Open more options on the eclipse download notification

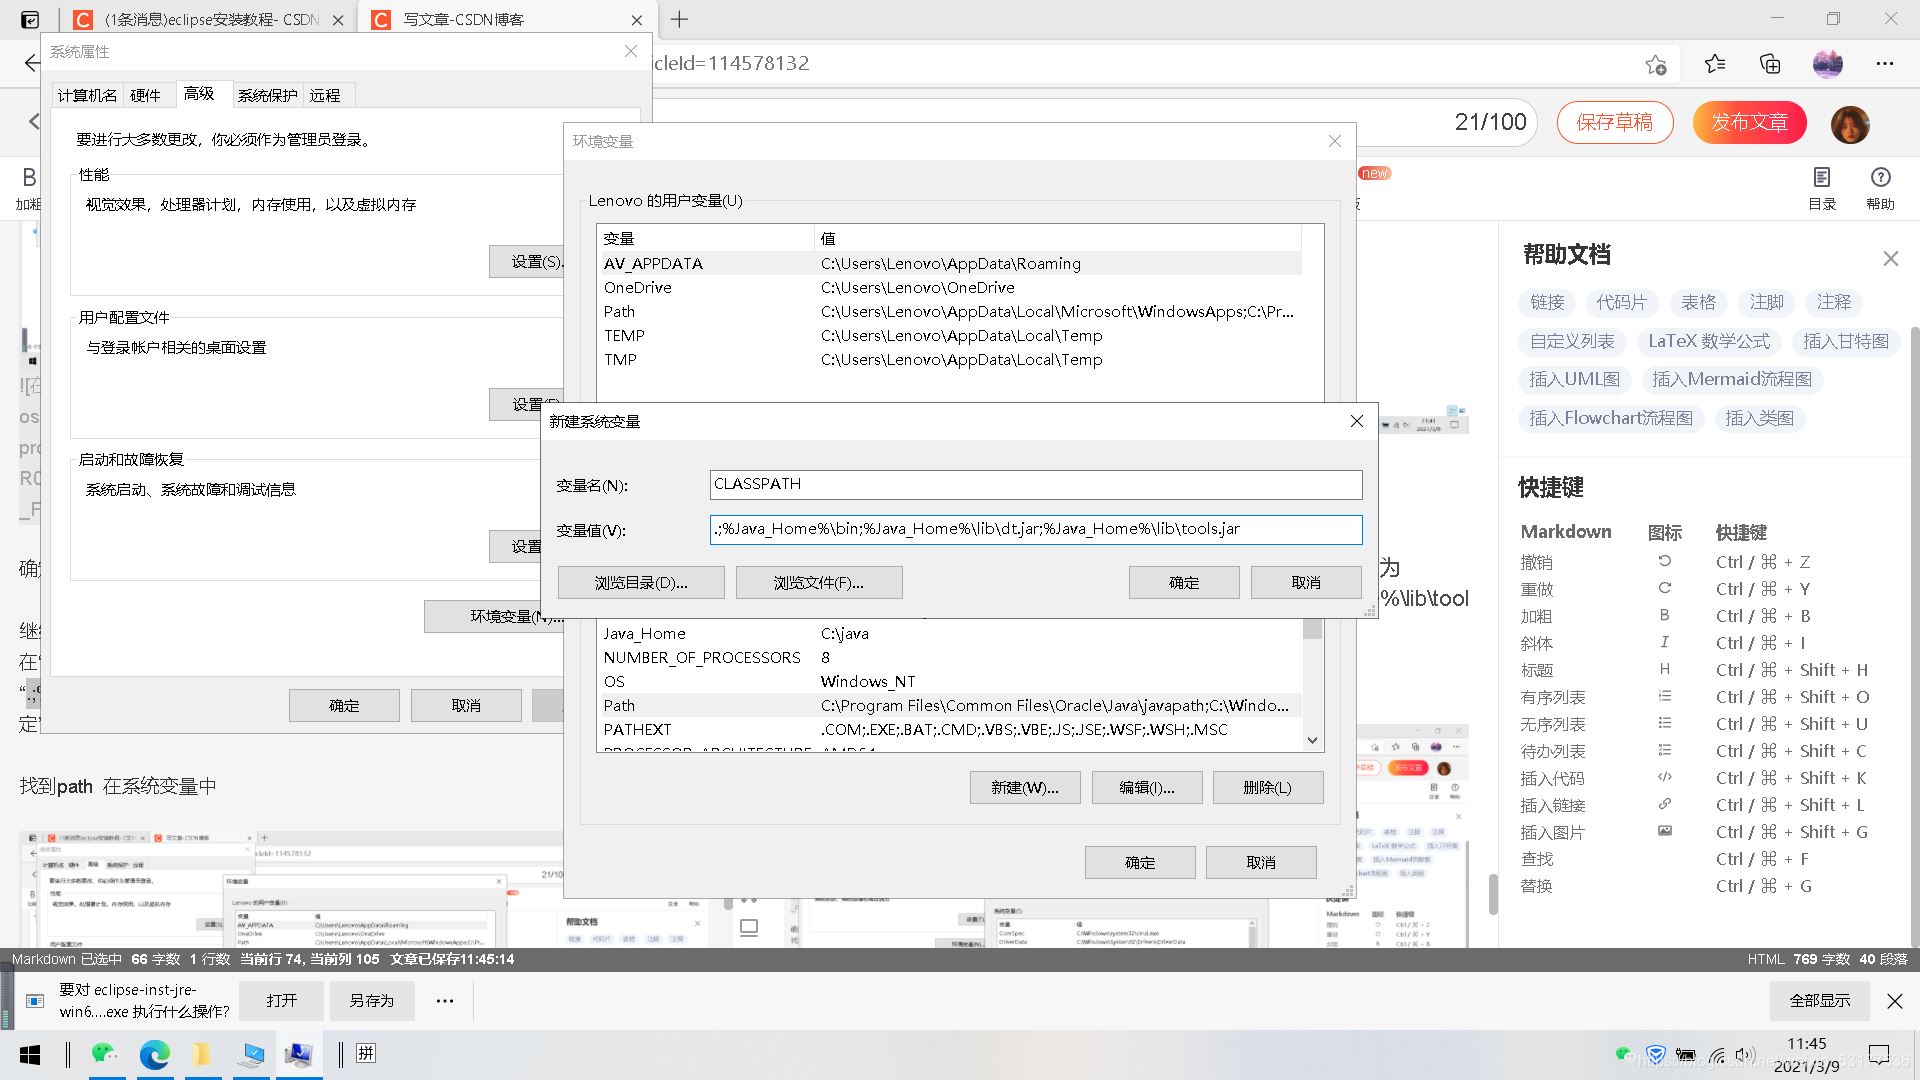[x=444, y=1000]
